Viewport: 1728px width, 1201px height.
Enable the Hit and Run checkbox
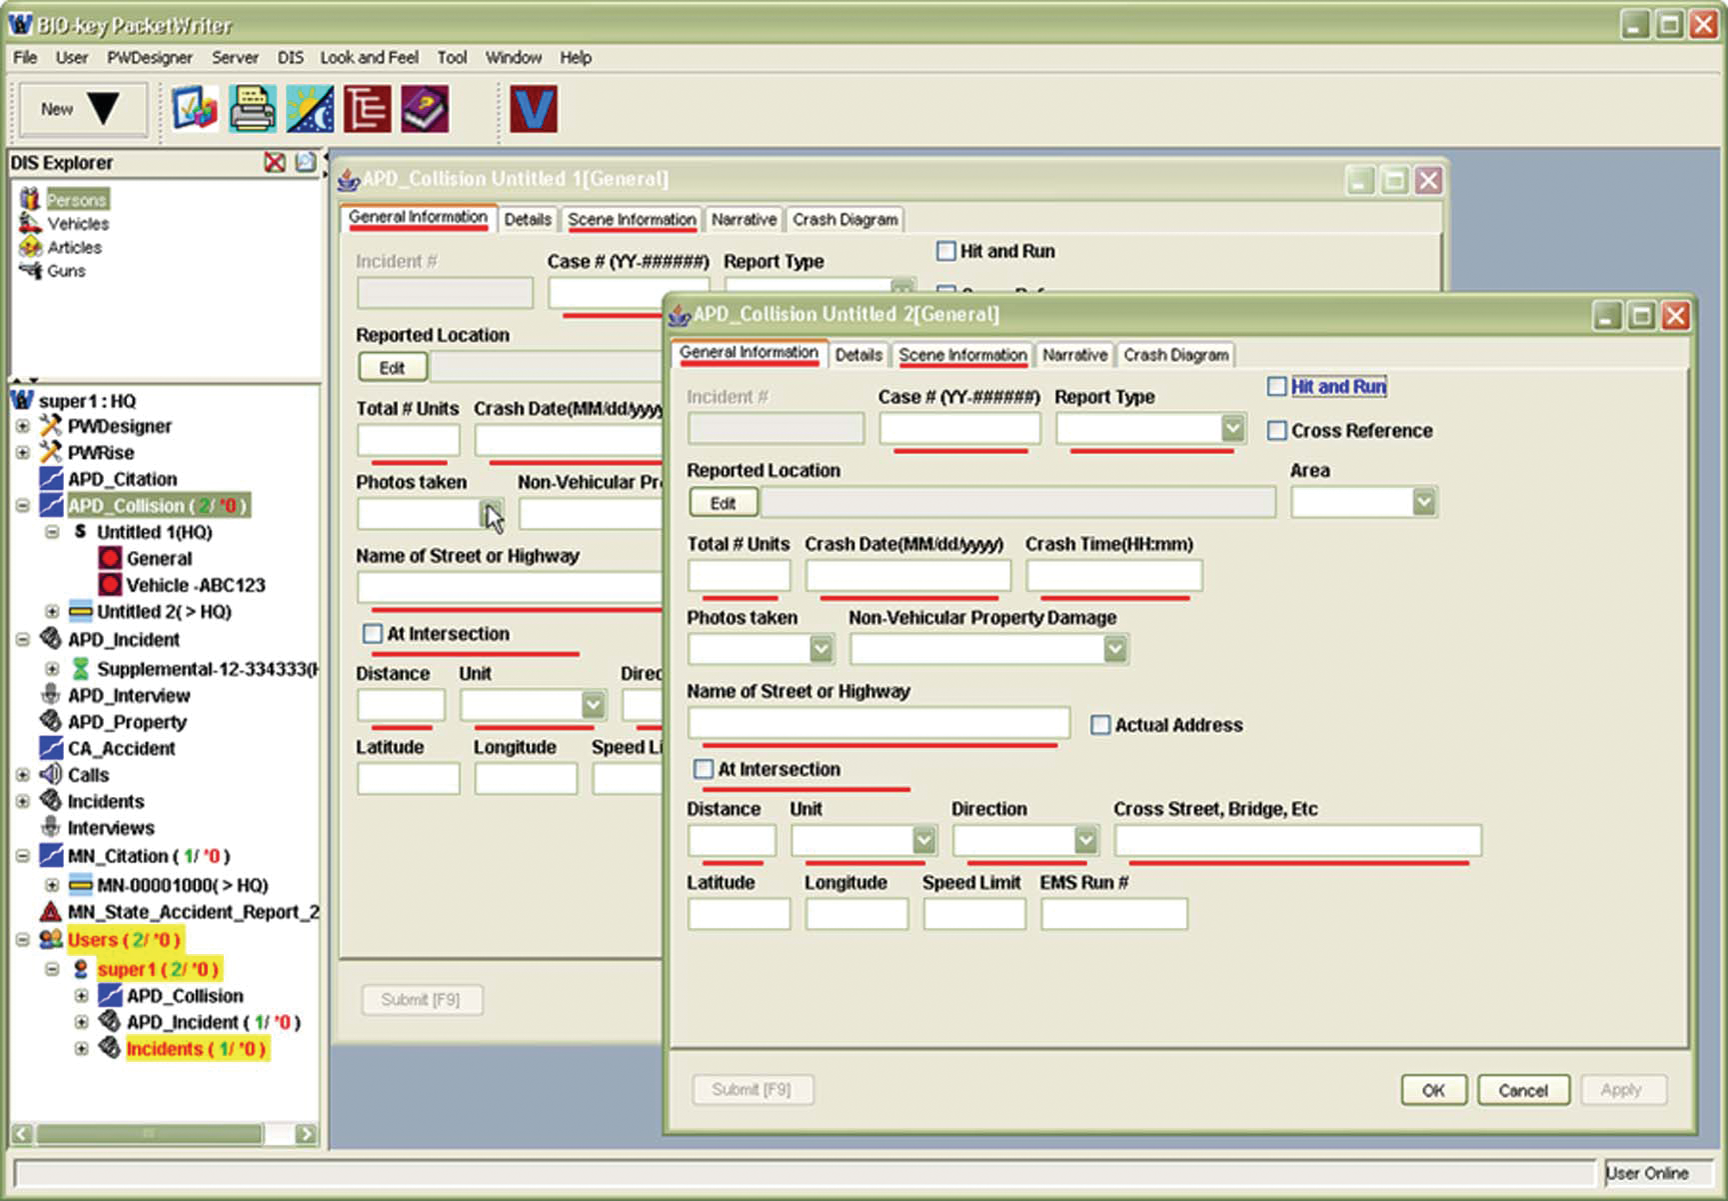tap(1277, 387)
